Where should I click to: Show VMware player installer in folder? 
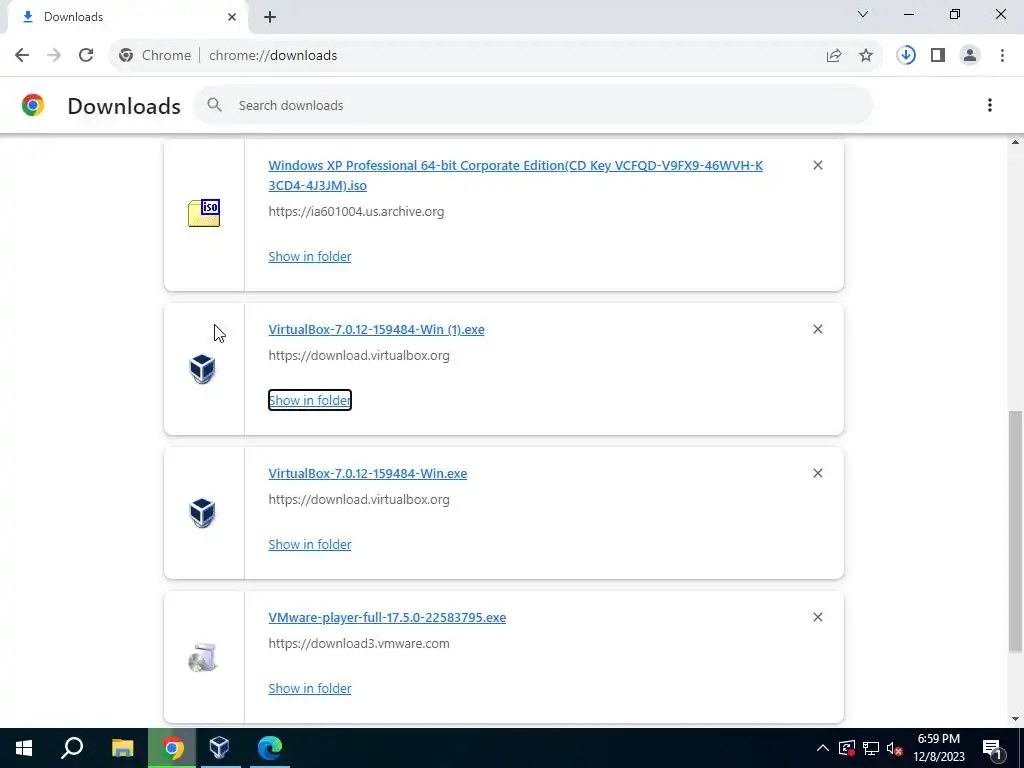pos(310,688)
